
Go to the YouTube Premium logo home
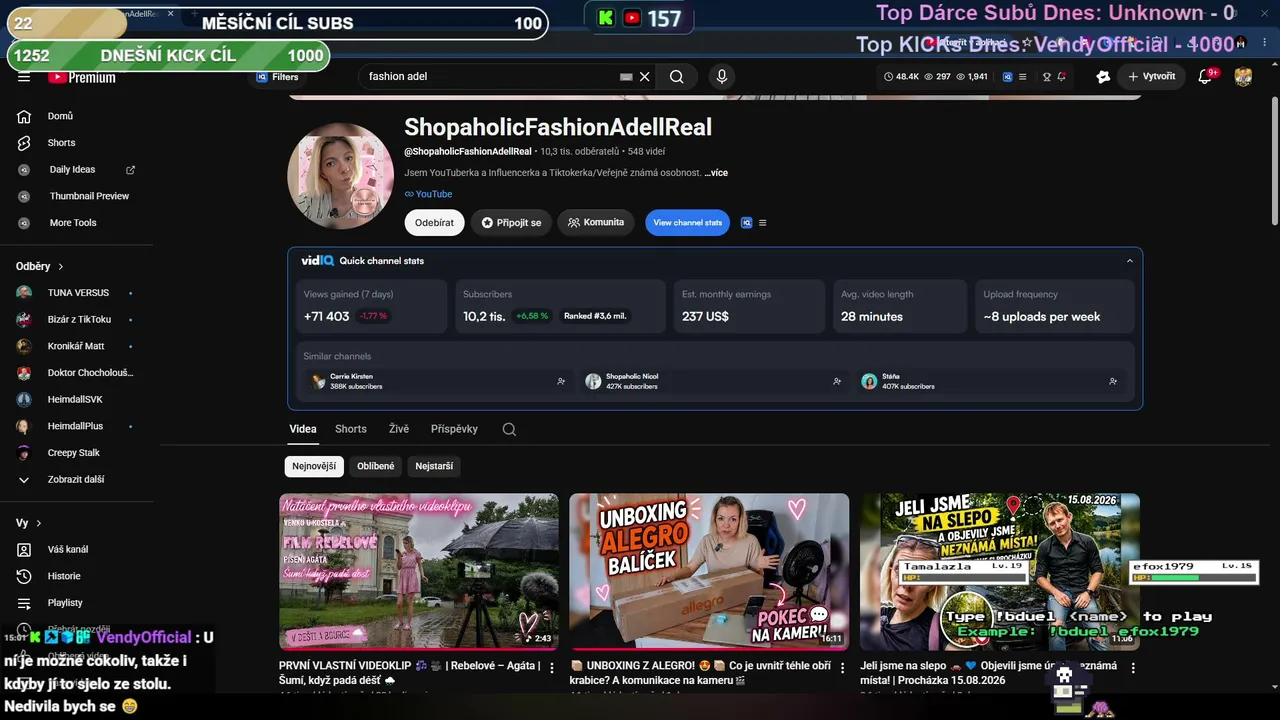click(x=82, y=77)
